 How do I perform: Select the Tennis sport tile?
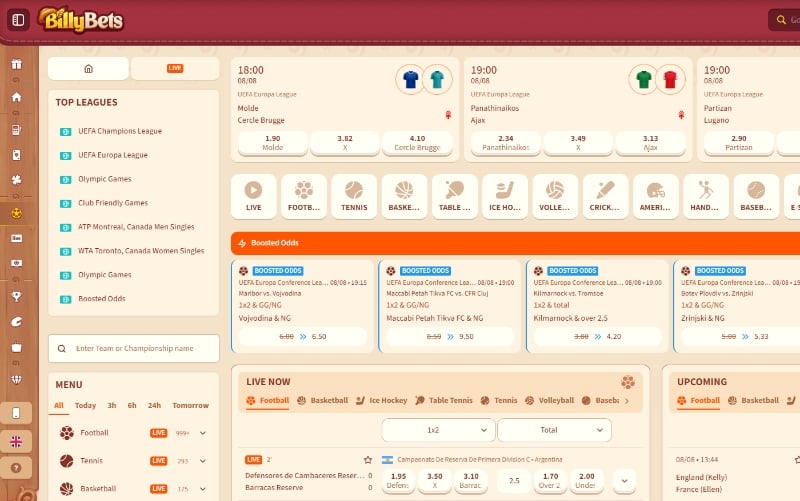[354, 196]
